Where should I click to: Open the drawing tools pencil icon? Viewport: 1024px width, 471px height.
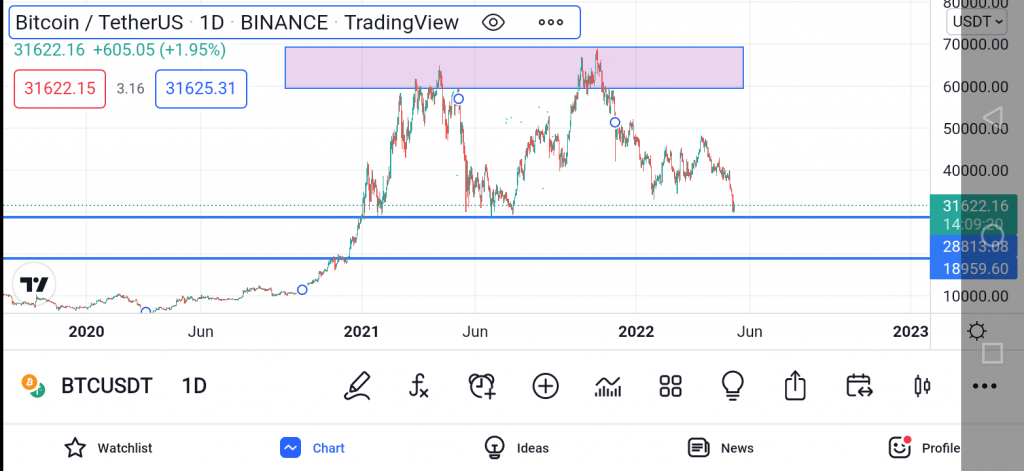point(357,385)
